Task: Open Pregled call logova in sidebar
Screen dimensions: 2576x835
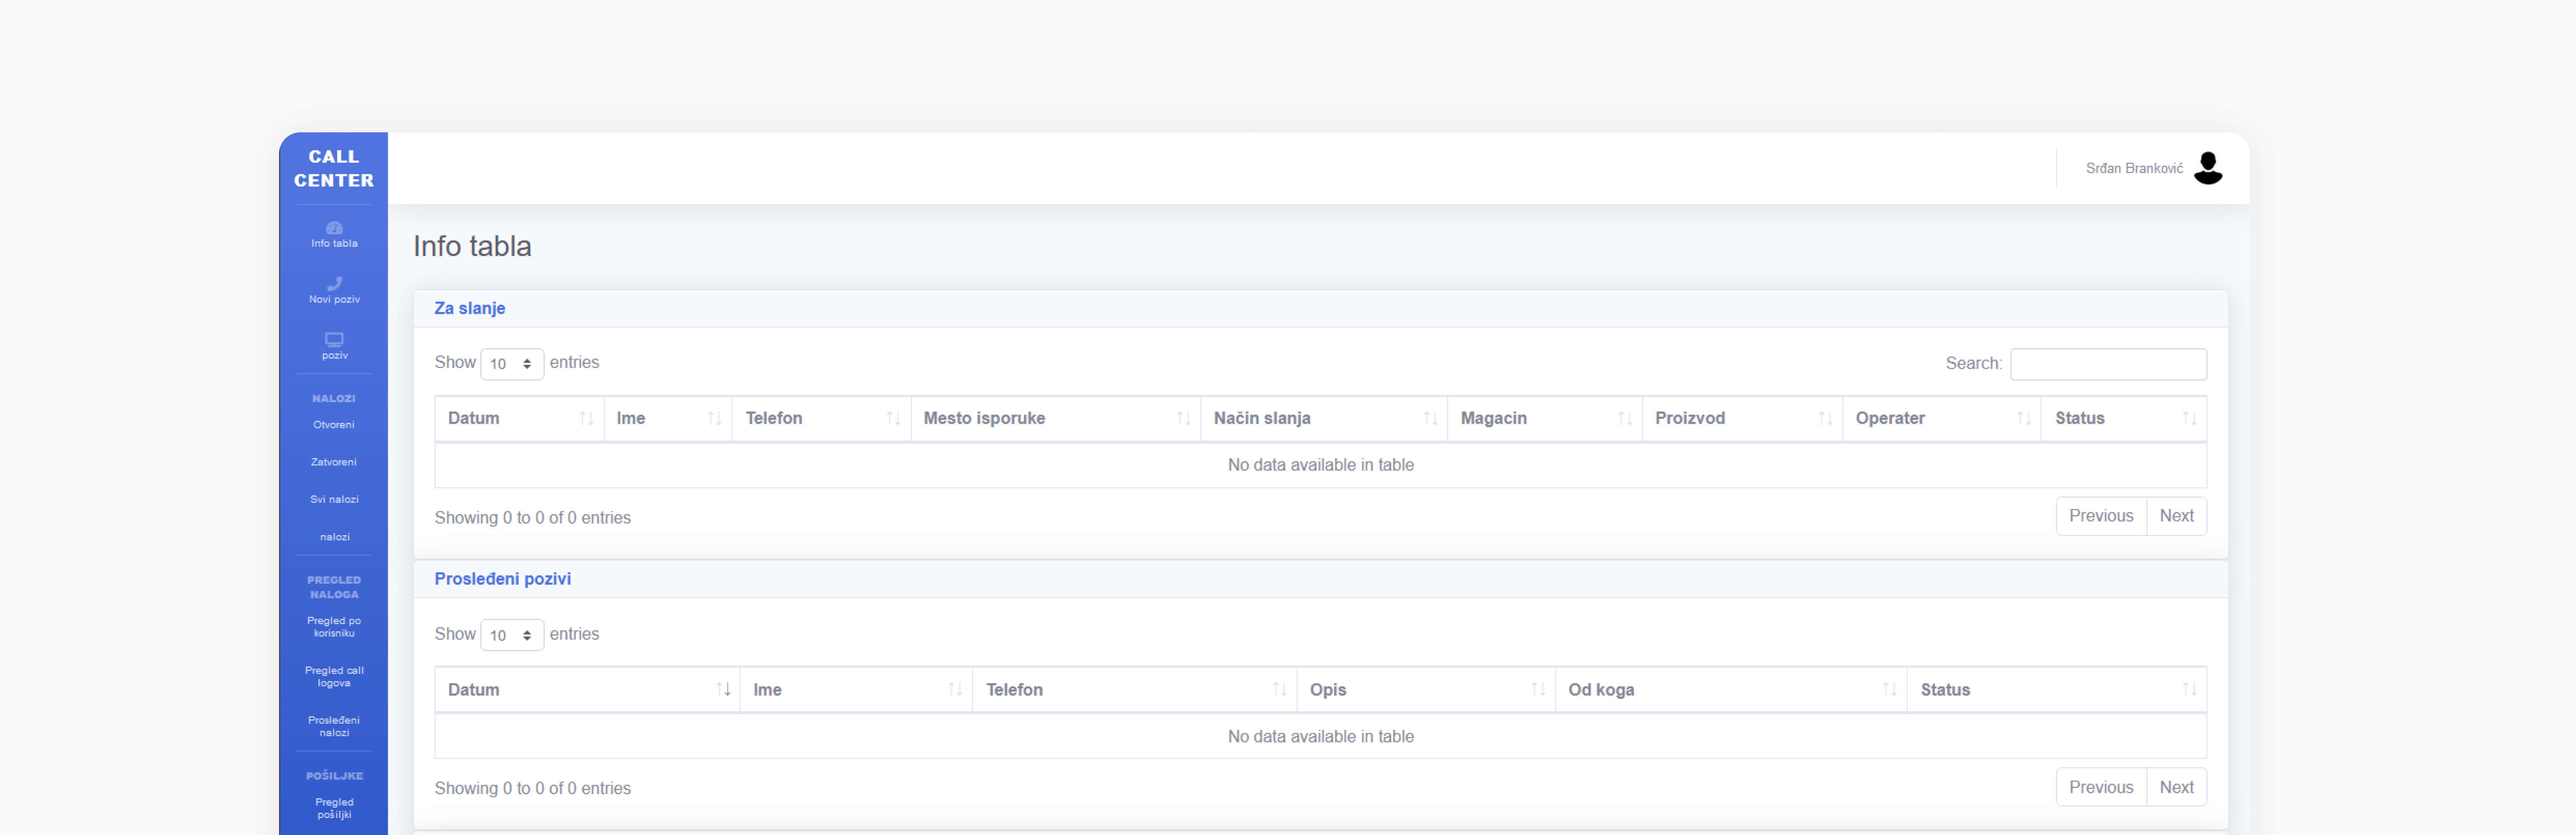Action: point(334,677)
